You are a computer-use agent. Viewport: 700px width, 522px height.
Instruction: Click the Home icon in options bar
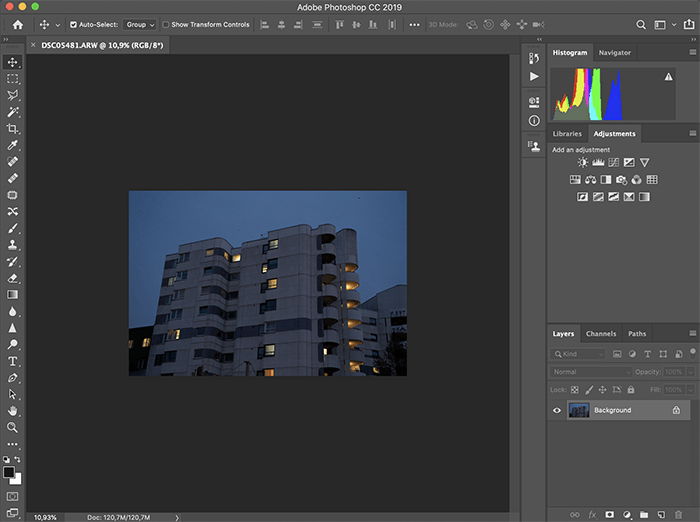tap(17, 24)
